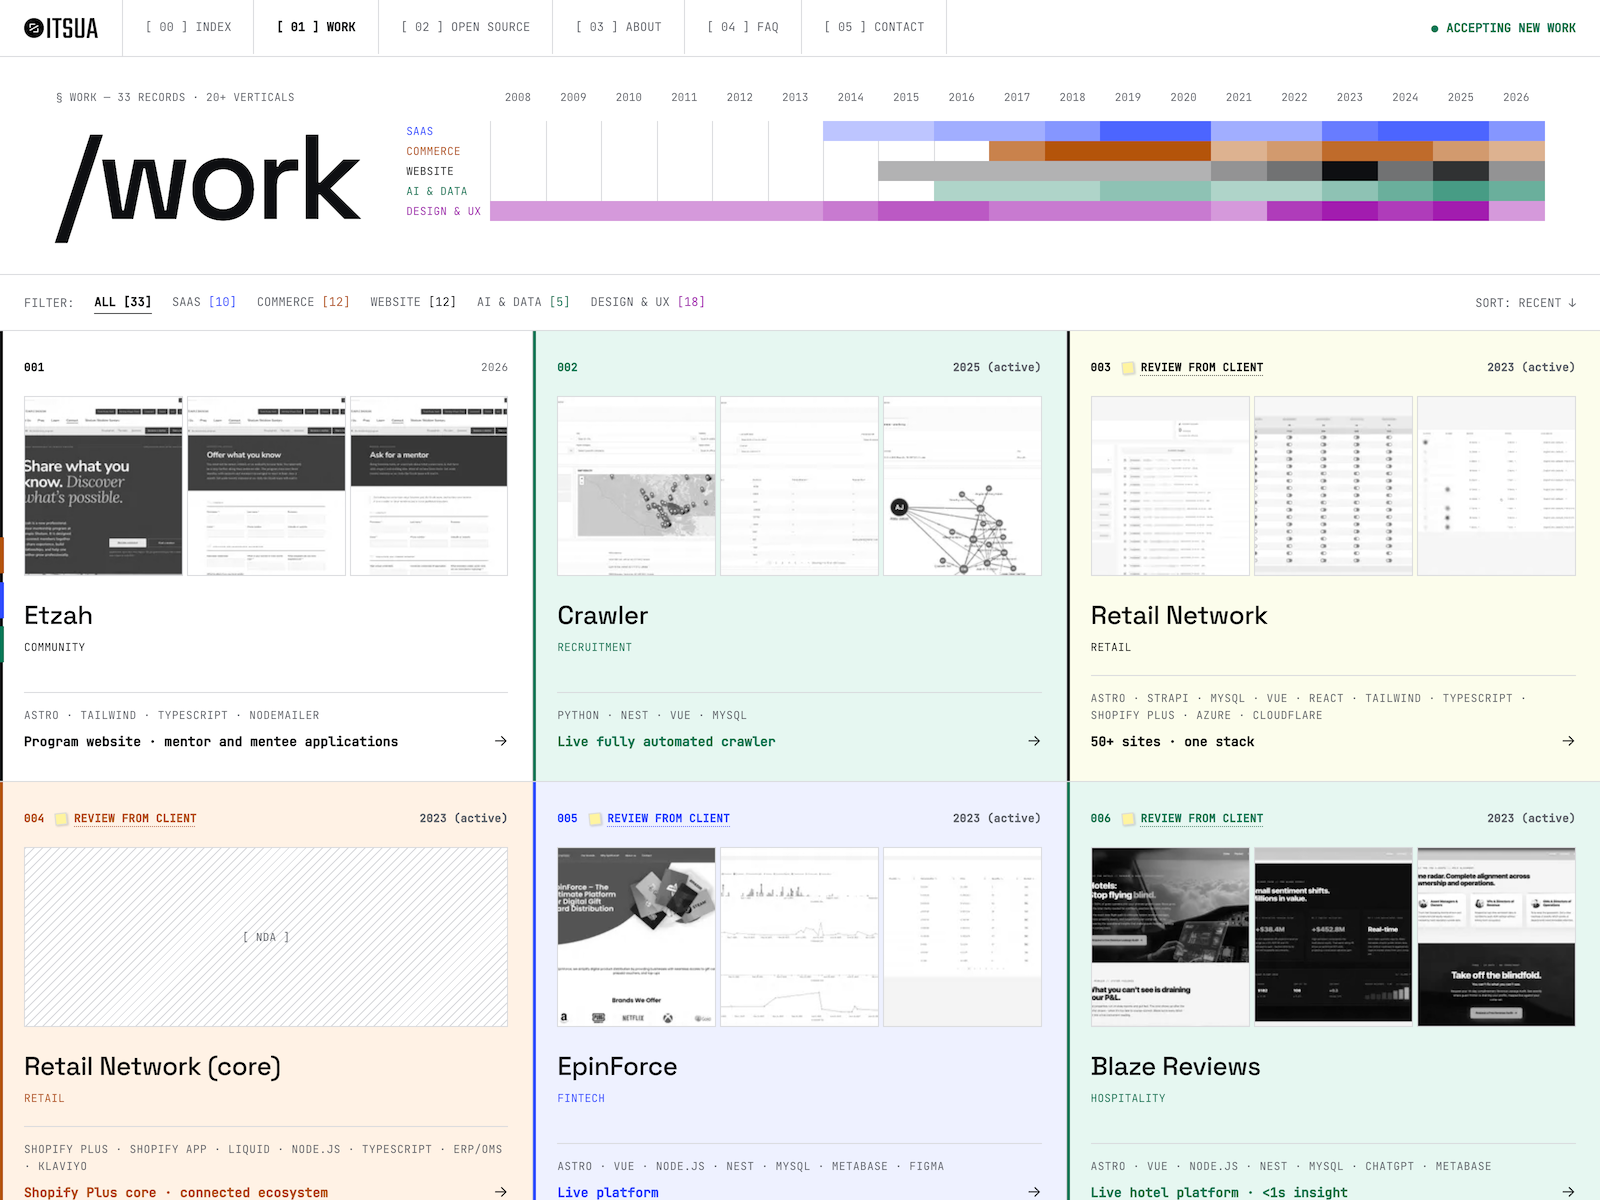Click the AI & DATA timeline bar at 2017
Image resolution: width=1600 pixels, height=1200 pixels.
coord(1017,191)
